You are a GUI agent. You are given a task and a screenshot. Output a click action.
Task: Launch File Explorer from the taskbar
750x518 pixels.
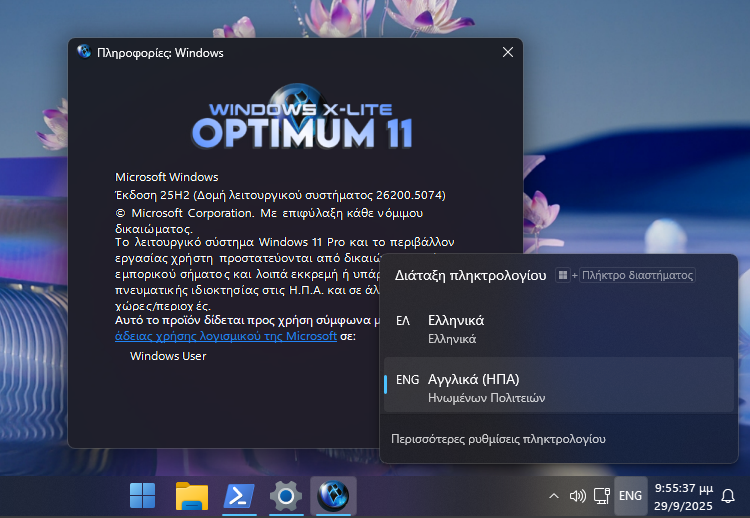(x=190, y=495)
